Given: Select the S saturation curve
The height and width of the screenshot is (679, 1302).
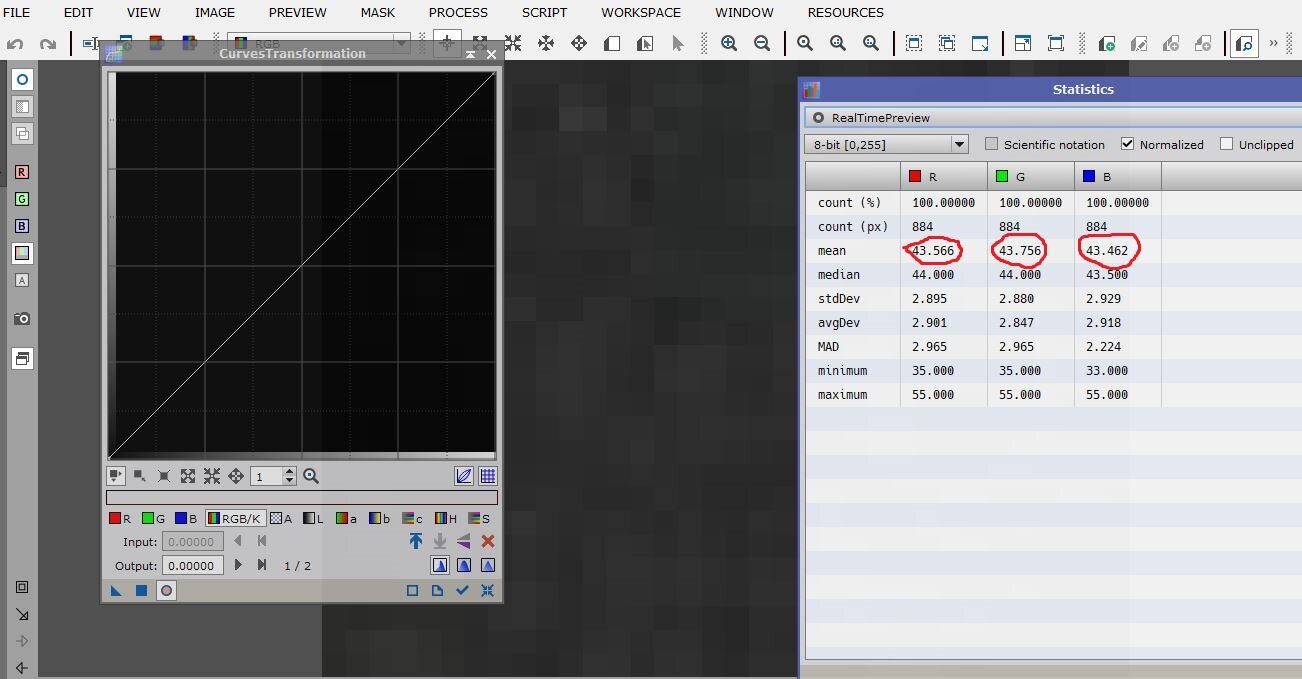Looking at the screenshot, I should click(x=478, y=518).
